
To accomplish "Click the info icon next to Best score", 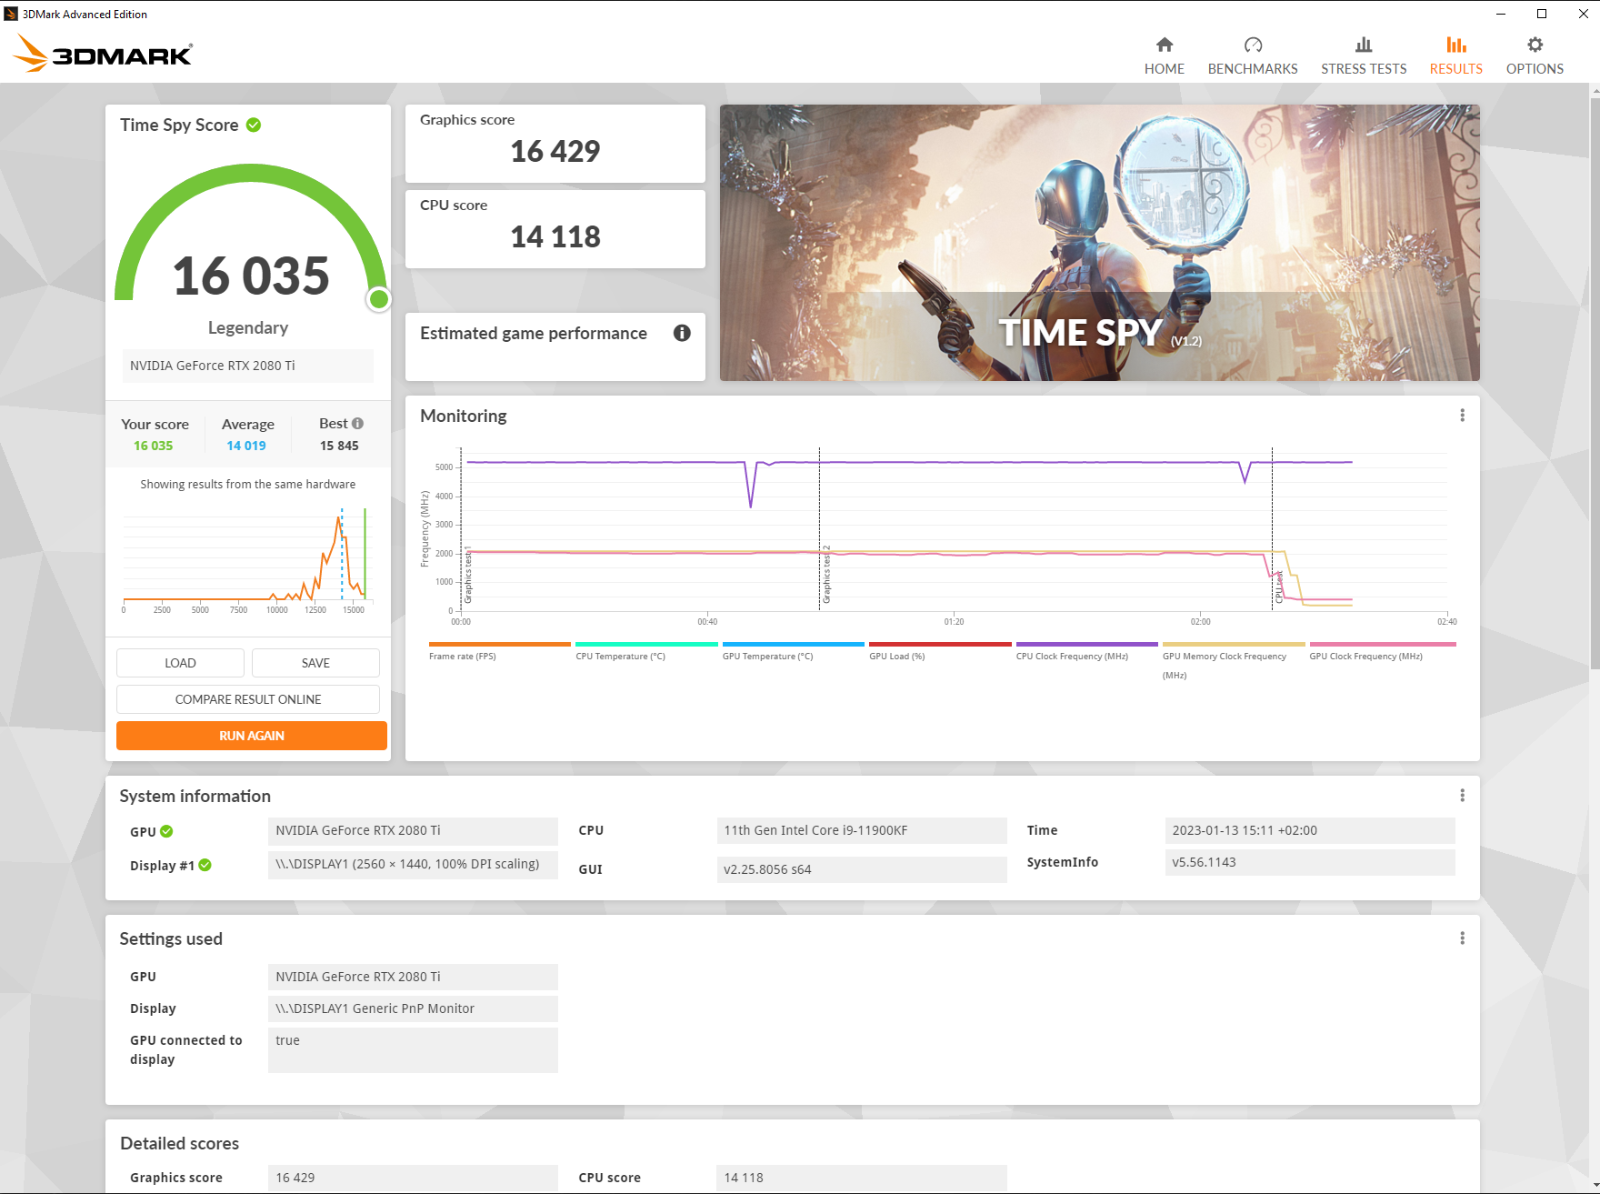I will point(358,423).
